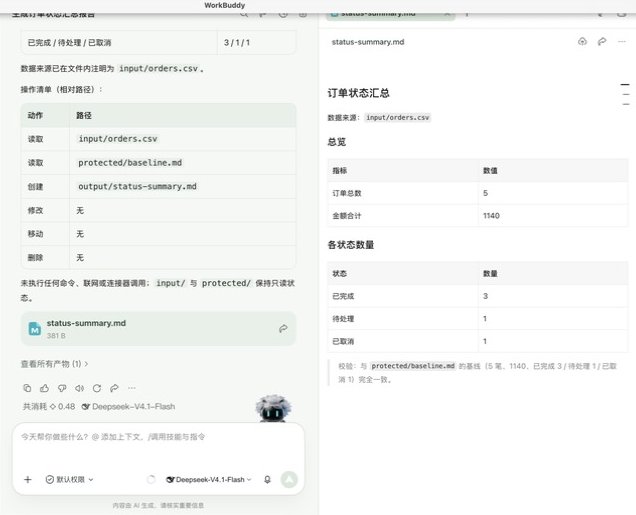Add attachment with the plus button
The width and height of the screenshot is (636, 515).
click(x=28, y=480)
